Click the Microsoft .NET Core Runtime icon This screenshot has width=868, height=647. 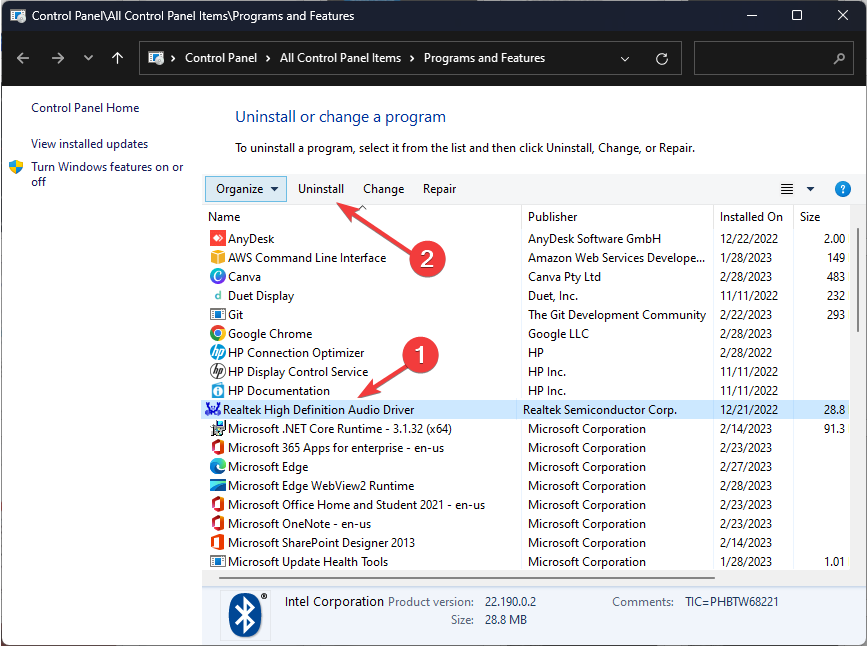(218, 428)
